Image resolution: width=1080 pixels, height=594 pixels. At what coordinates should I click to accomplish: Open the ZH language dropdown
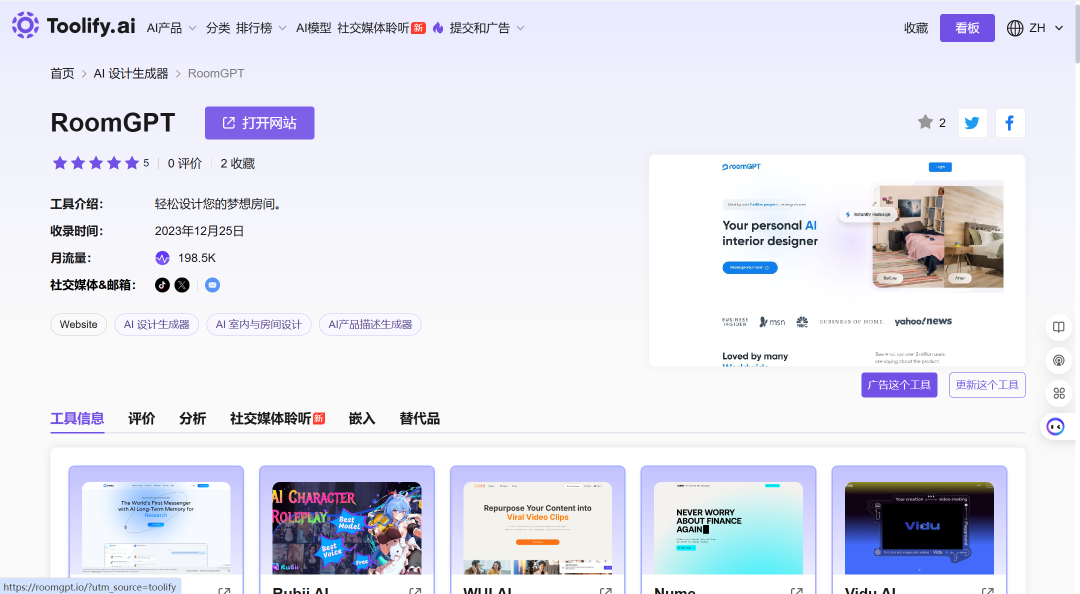[x=1046, y=28]
